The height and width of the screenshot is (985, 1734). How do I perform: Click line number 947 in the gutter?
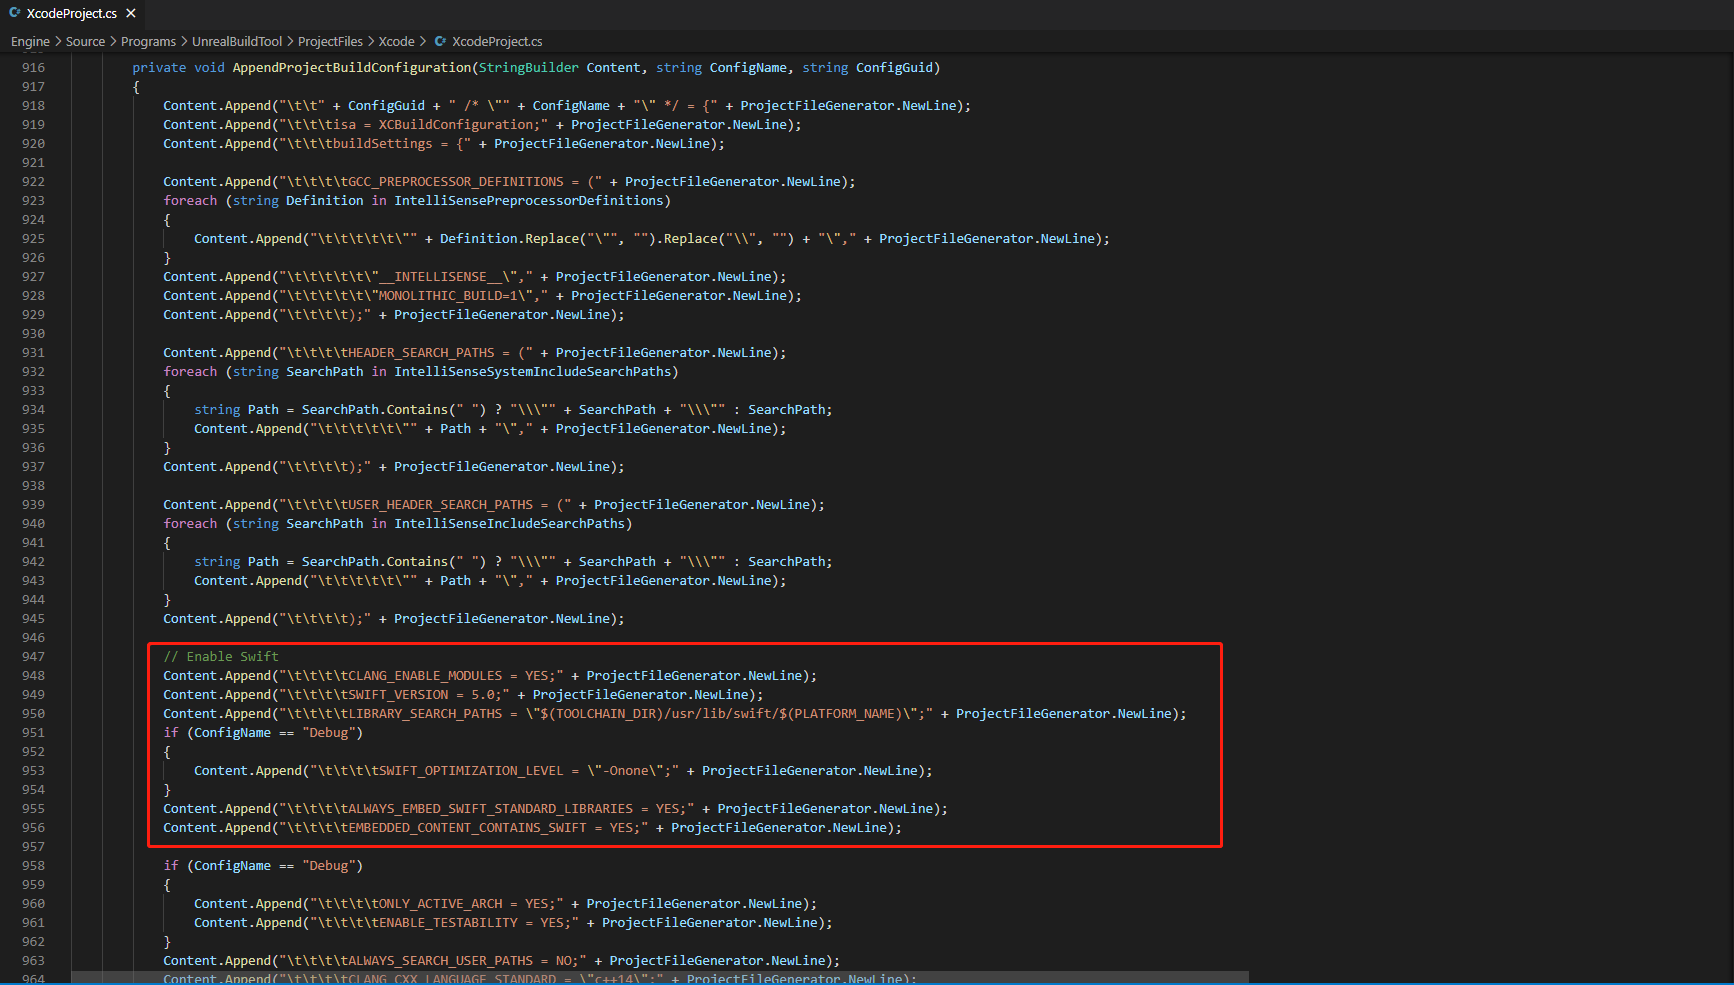click(x=33, y=656)
